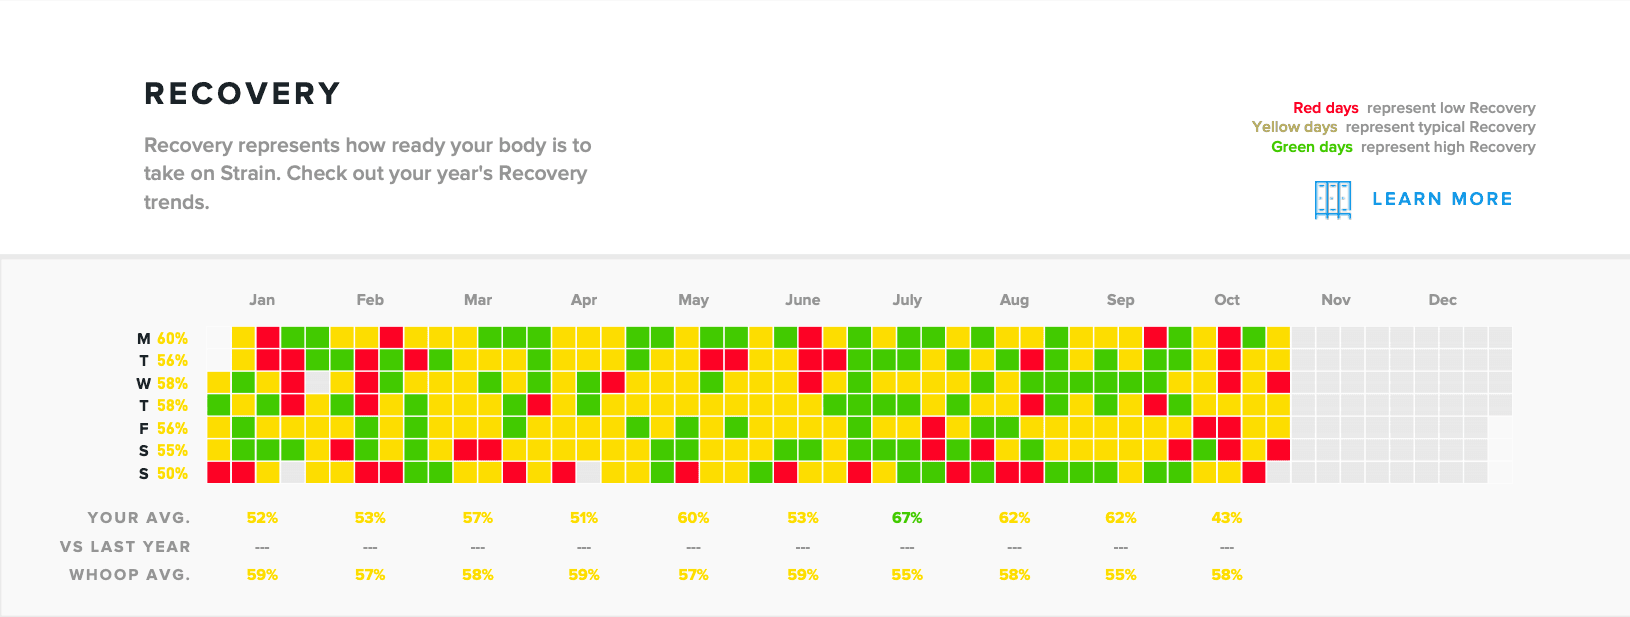This screenshot has height=617, width=1630.
Task: Click the RECOVERY page heading
Action: coord(242,92)
